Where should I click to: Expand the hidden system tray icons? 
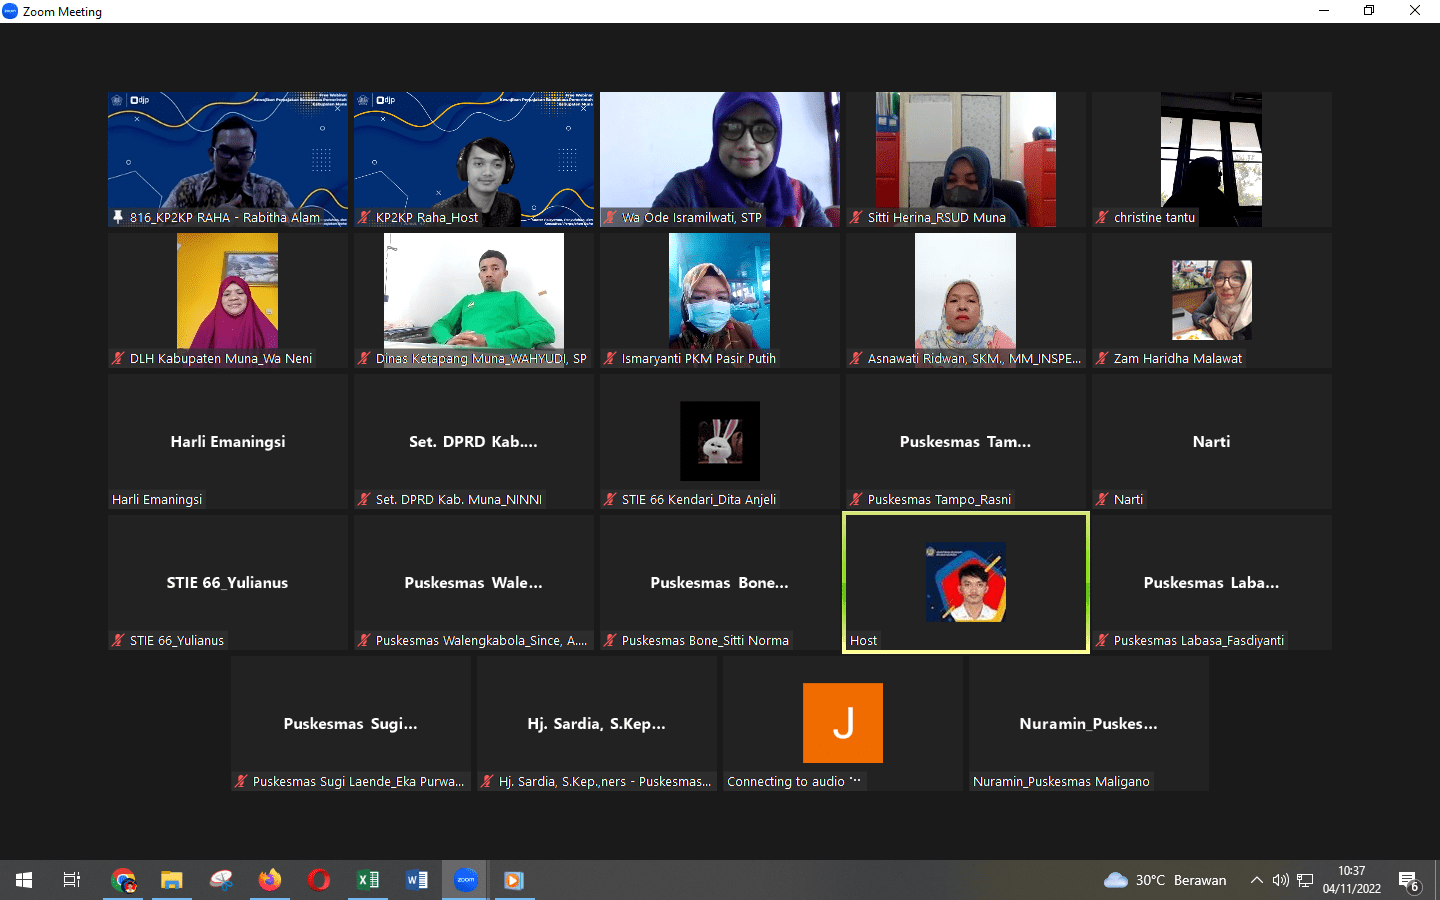(x=1256, y=880)
